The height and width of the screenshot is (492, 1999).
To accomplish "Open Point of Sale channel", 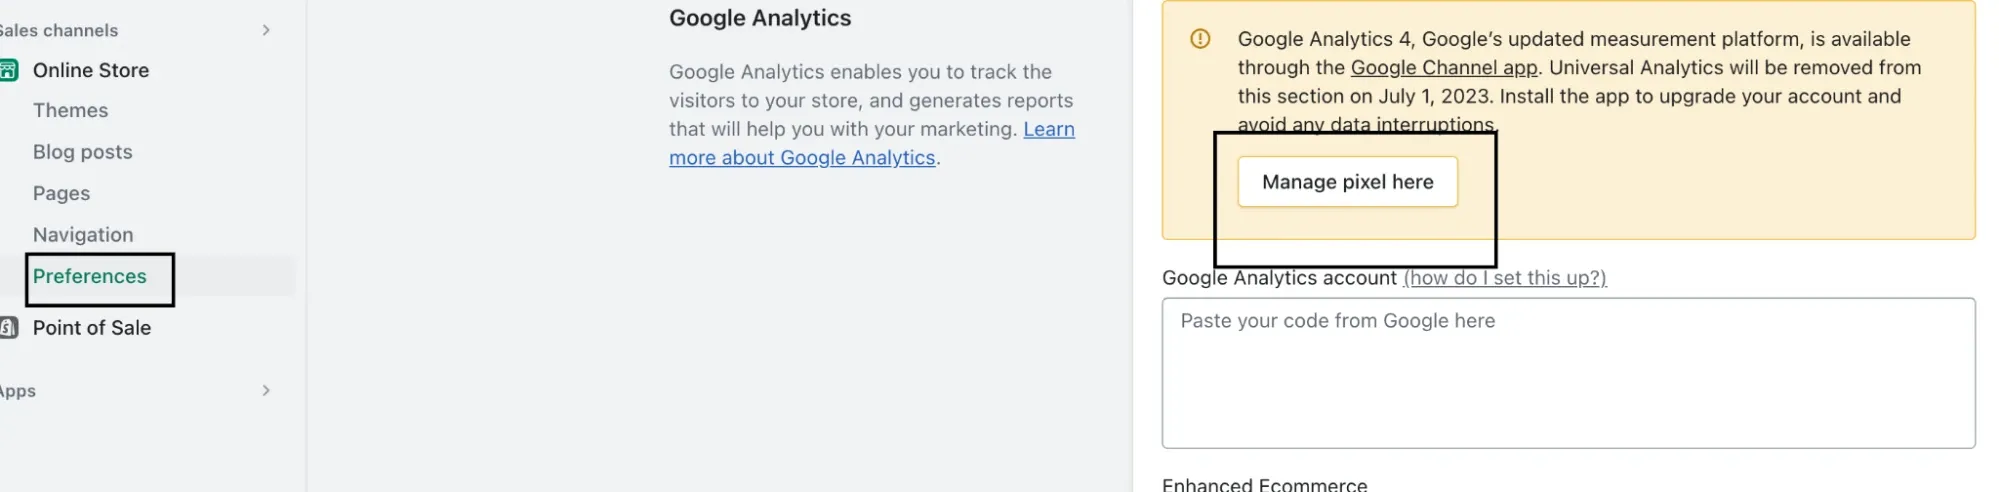I will (x=92, y=327).
